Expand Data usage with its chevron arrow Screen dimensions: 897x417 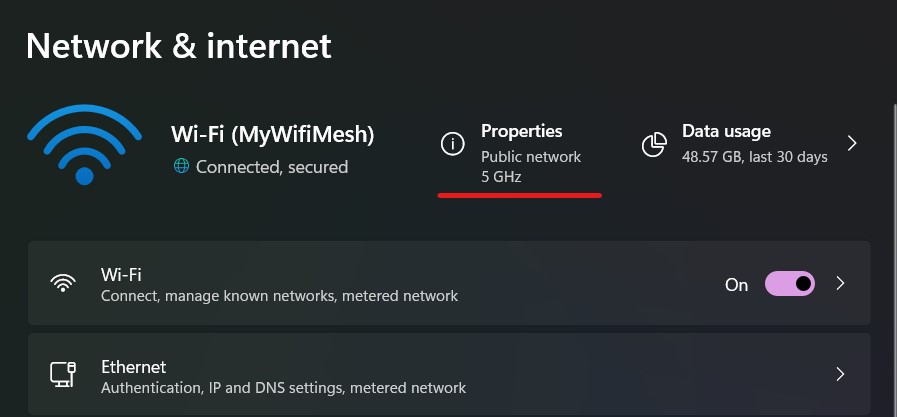tap(852, 143)
